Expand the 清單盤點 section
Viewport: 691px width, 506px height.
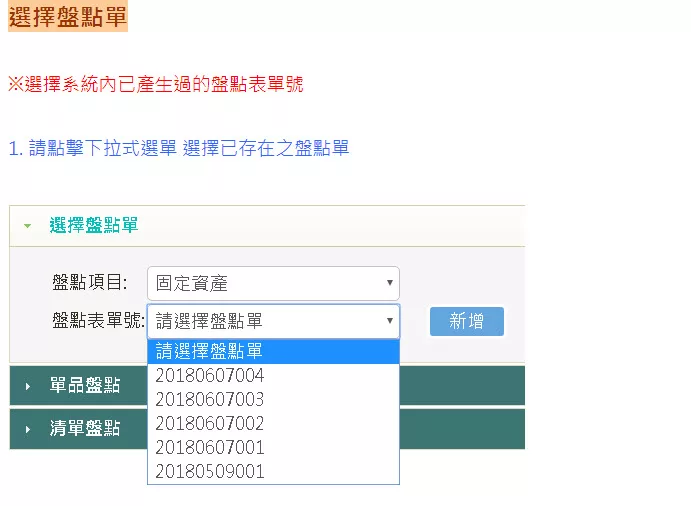85,429
